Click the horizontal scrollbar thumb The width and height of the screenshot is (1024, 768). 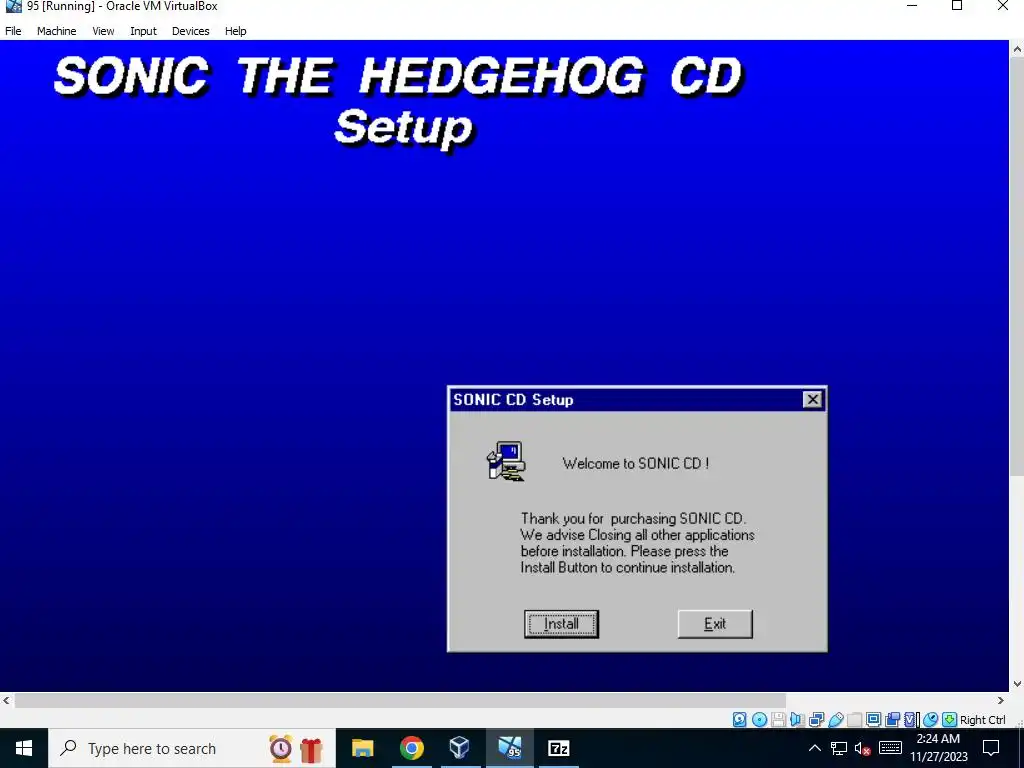point(400,701)
